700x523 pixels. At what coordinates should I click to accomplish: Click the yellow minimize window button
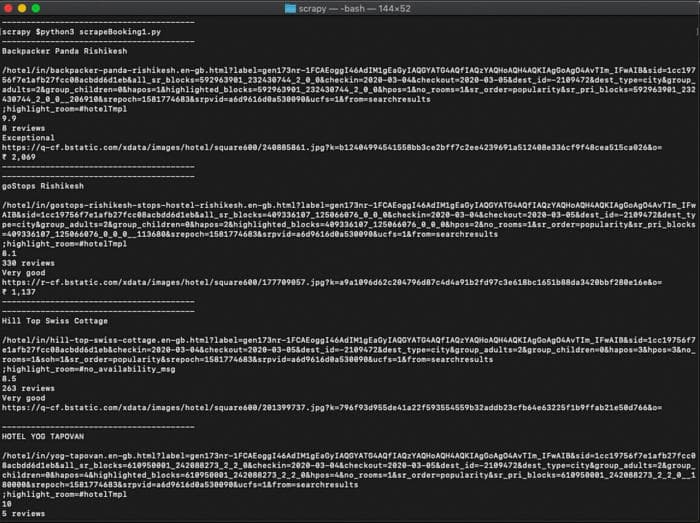click(x=22, y=8)
